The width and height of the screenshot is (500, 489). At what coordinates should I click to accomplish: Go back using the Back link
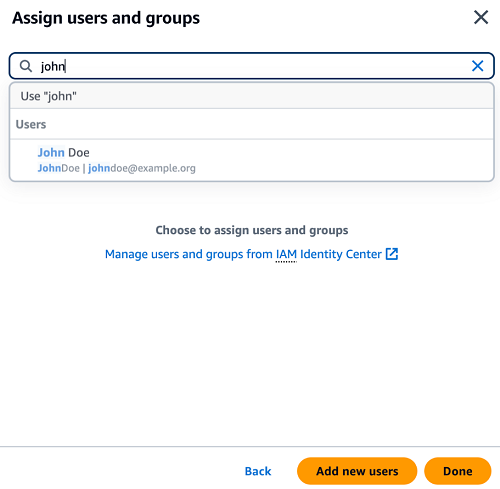(x=258, y=471)
